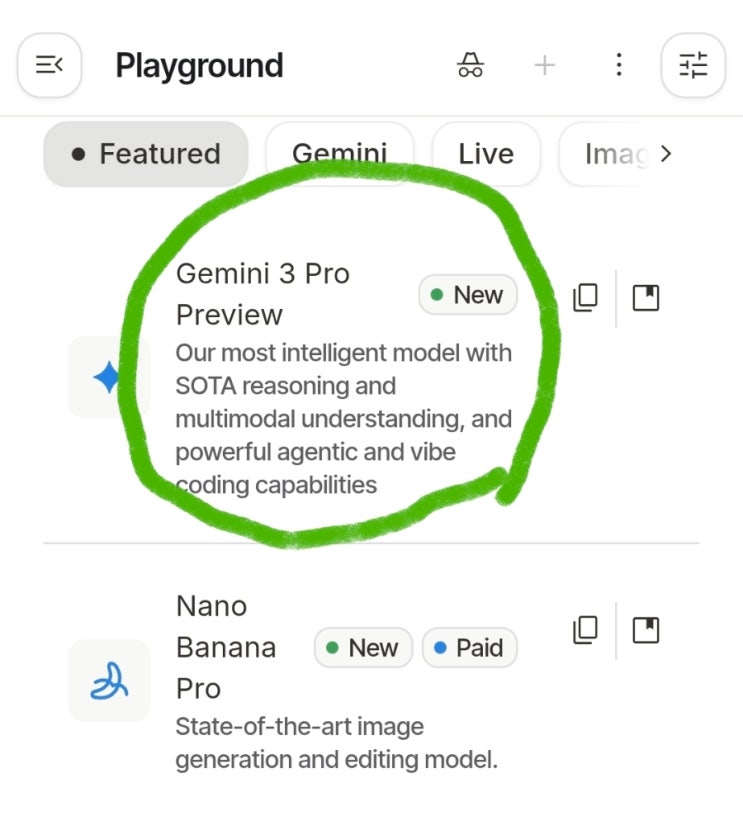This screenshot has width=743, height=821.
Task: Open Gemini 3 Pro Preview documentation icon
Action: 646,298
